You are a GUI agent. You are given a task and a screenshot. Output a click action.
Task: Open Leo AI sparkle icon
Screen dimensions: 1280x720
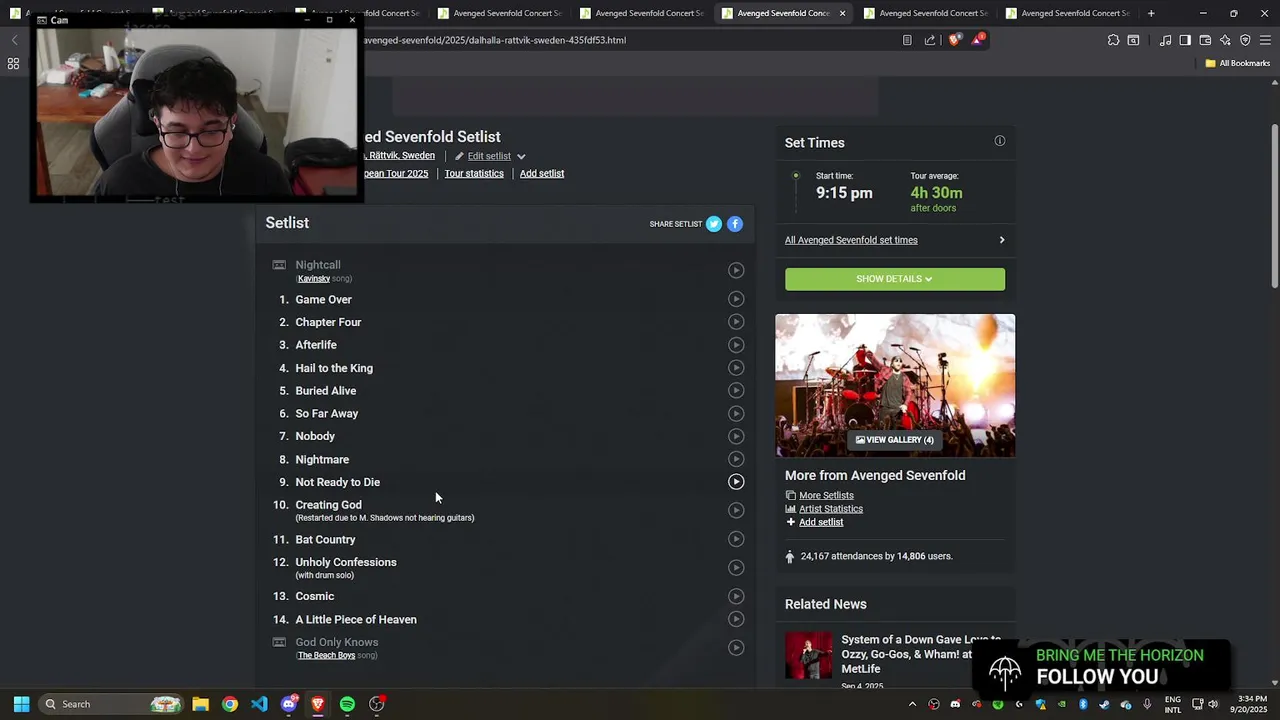click(x=1225, y=40)
